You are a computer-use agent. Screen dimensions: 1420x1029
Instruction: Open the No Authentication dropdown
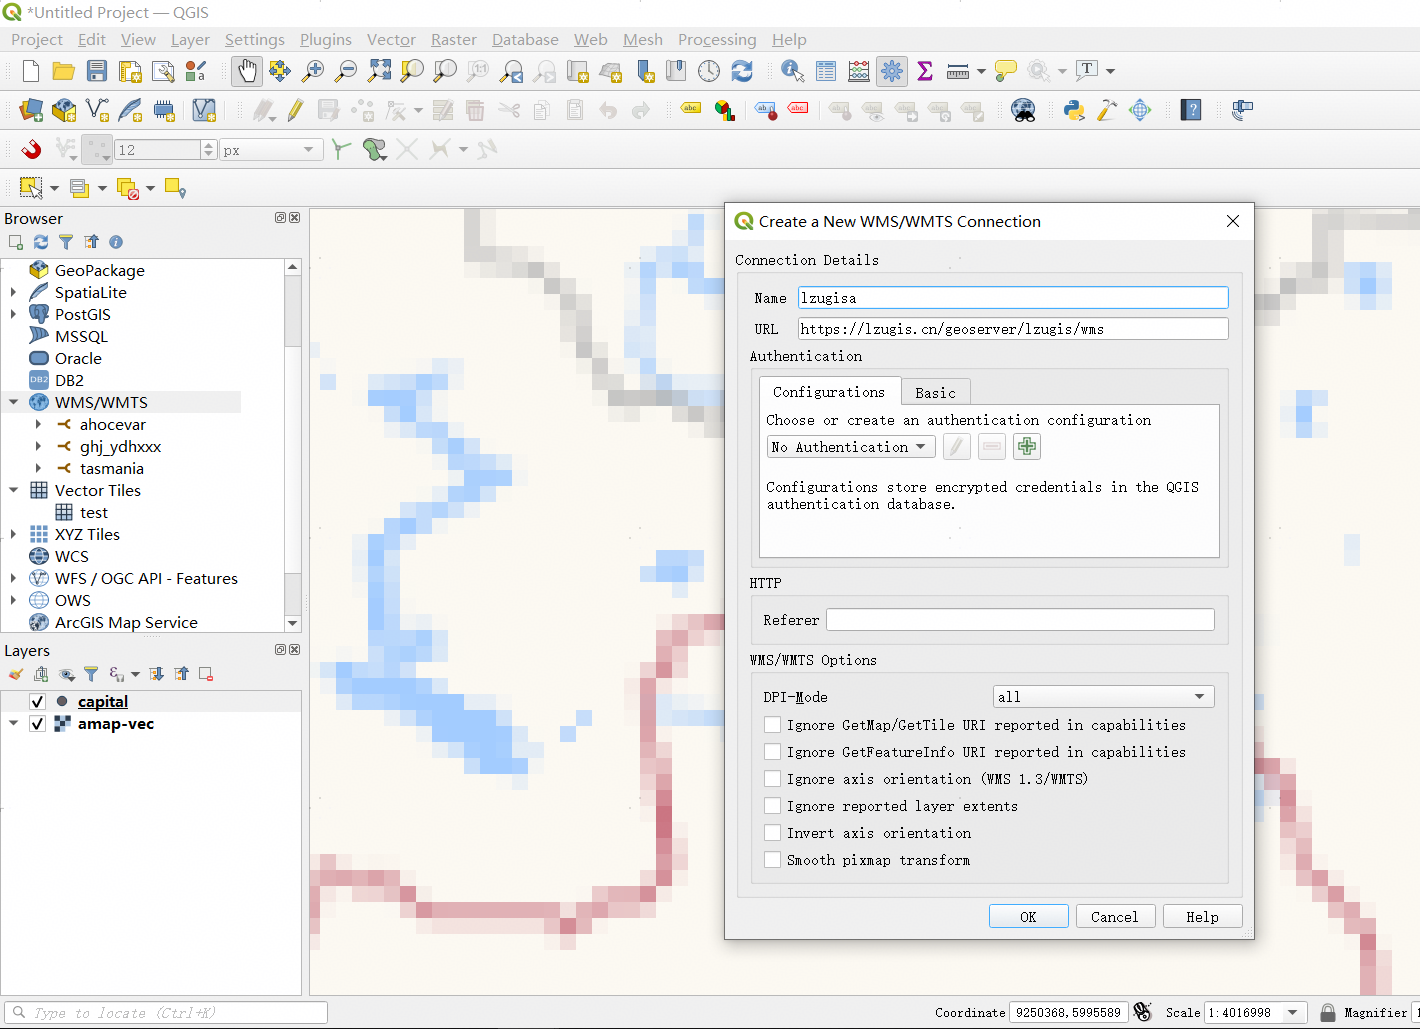pos(850,447)
